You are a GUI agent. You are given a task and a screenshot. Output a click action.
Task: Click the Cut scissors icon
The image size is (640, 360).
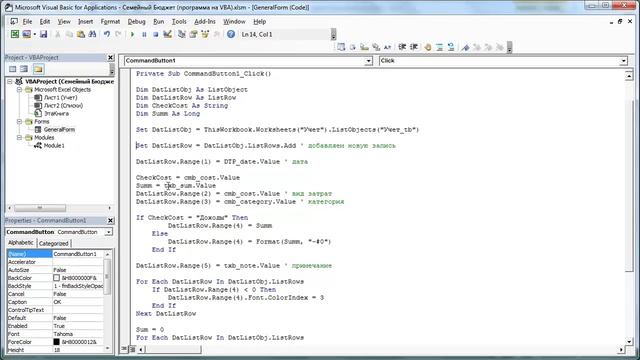point(58,34)
